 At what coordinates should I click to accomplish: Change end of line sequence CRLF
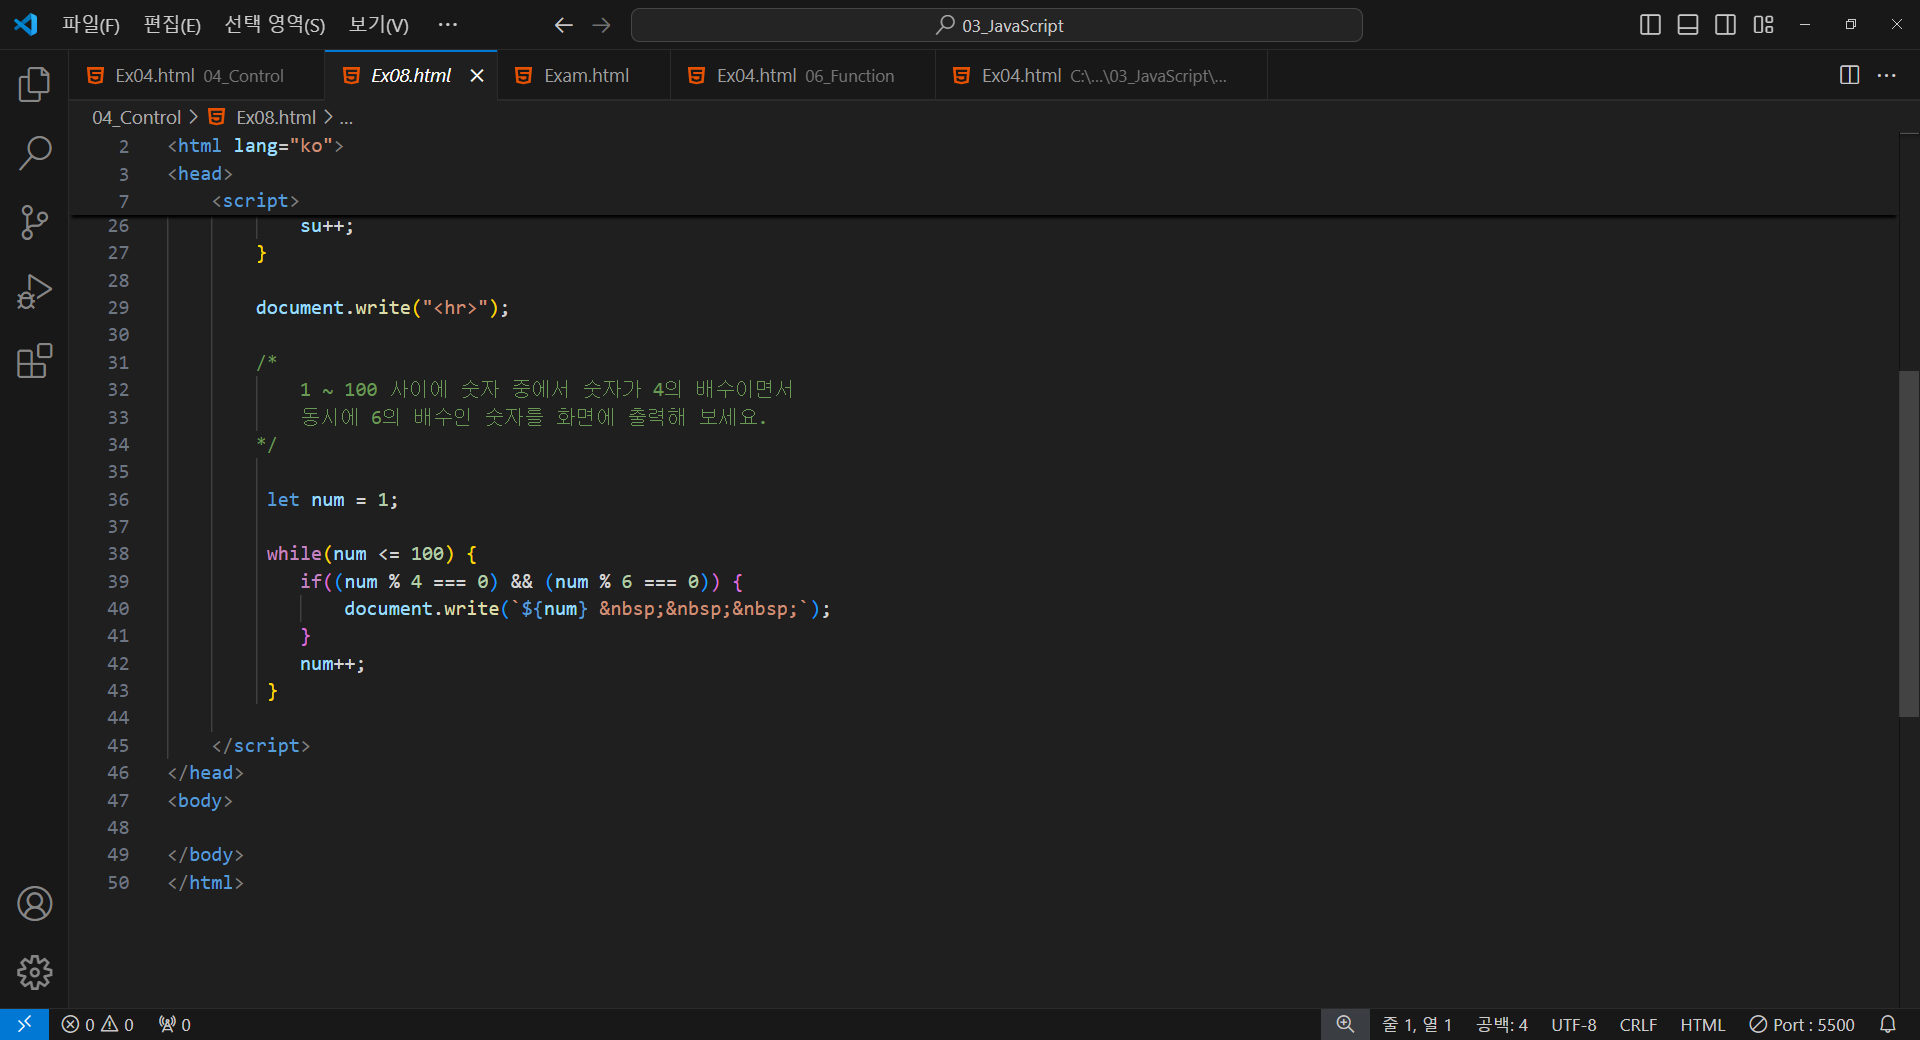tap(1638, 1024)
